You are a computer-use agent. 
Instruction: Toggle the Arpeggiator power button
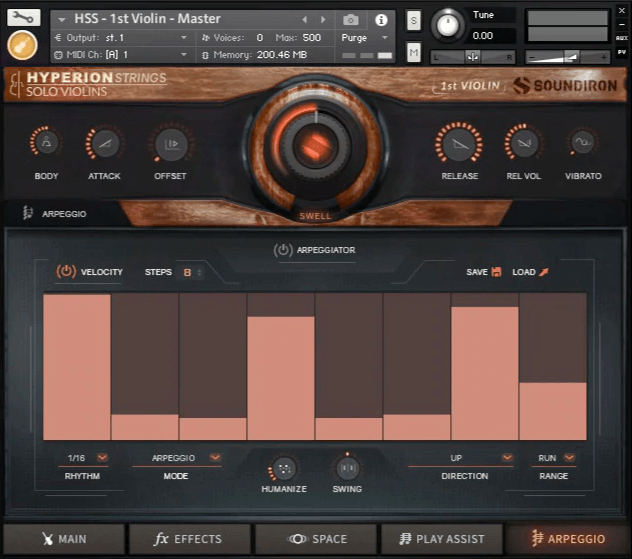pyautogui.click(x=283, y=250)
